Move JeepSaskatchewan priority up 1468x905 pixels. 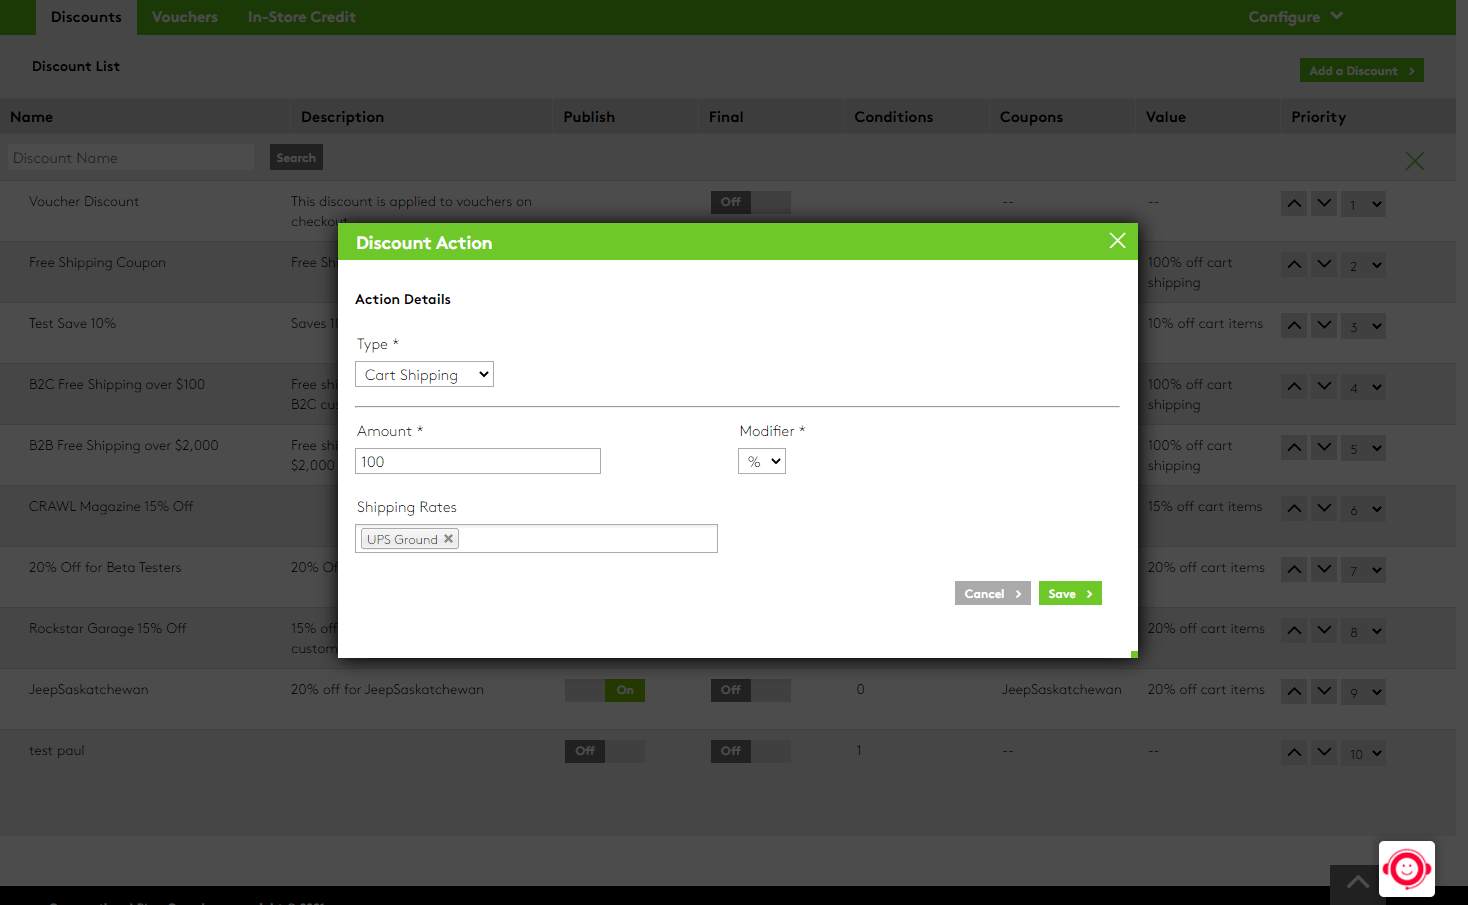point(1293,691)
